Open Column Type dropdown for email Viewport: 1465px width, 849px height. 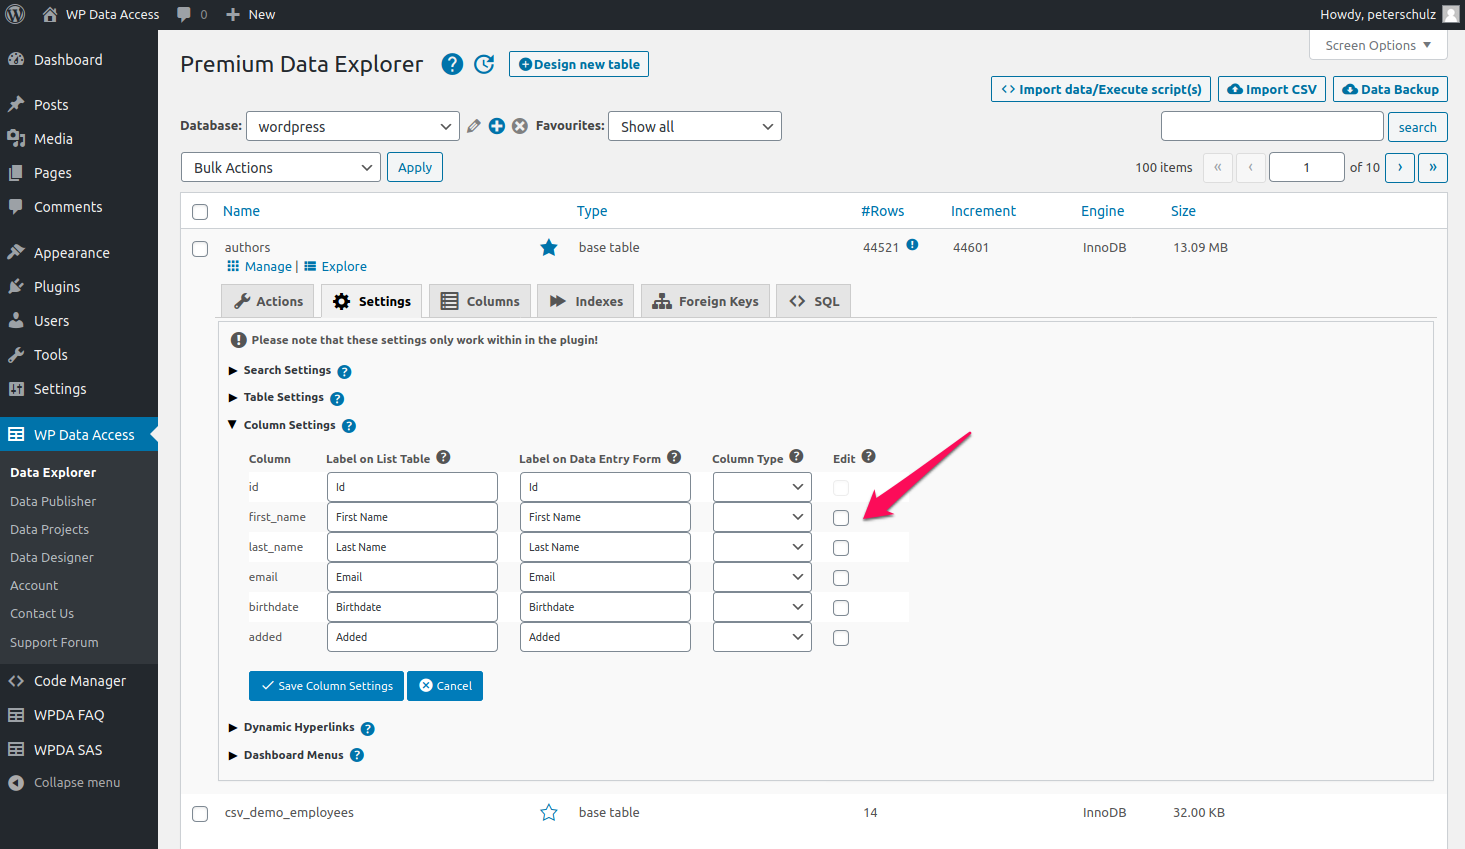(x=762, y=577)
